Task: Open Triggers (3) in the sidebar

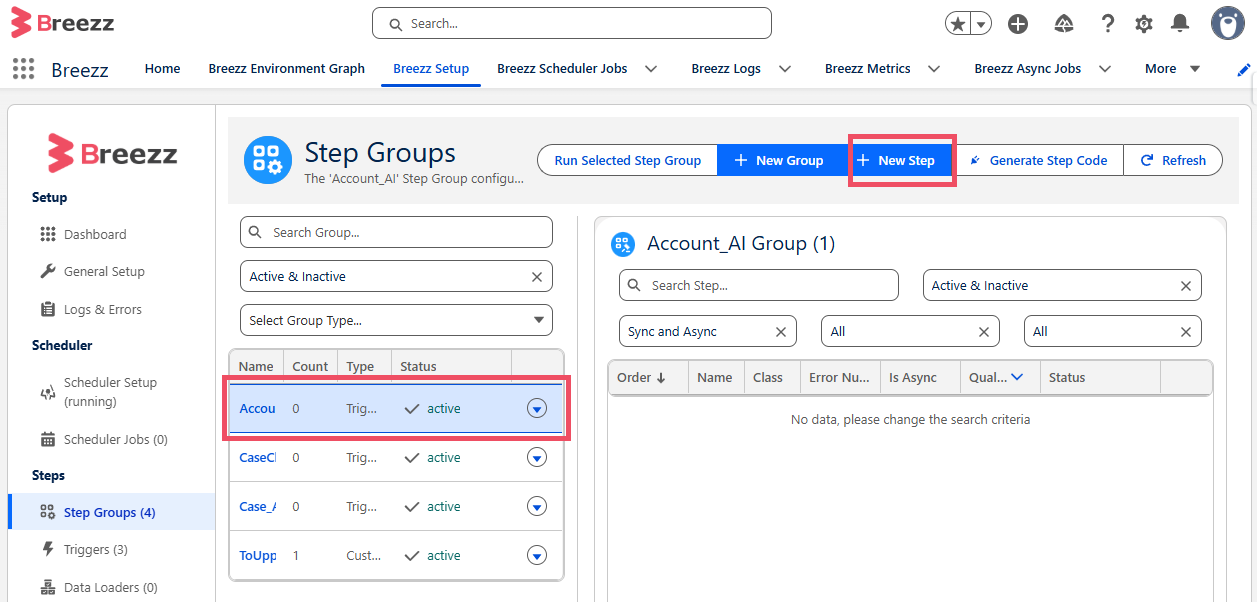Action: [x=96, y=549]
